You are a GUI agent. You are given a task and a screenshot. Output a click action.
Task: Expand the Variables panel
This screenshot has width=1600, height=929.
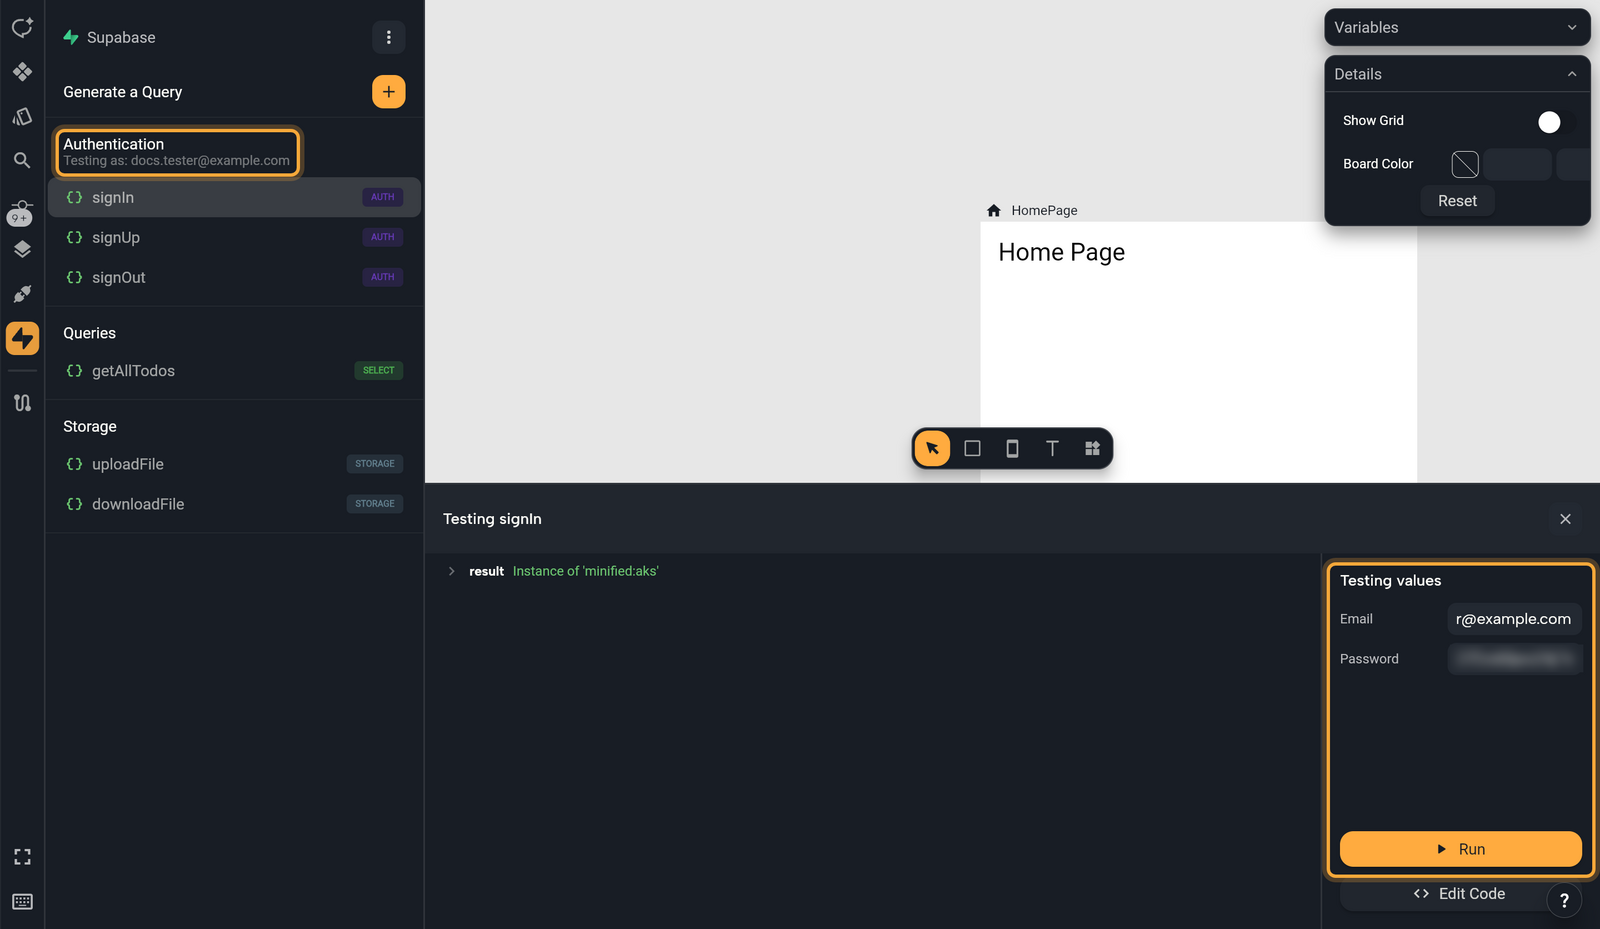pos(1457,28)
